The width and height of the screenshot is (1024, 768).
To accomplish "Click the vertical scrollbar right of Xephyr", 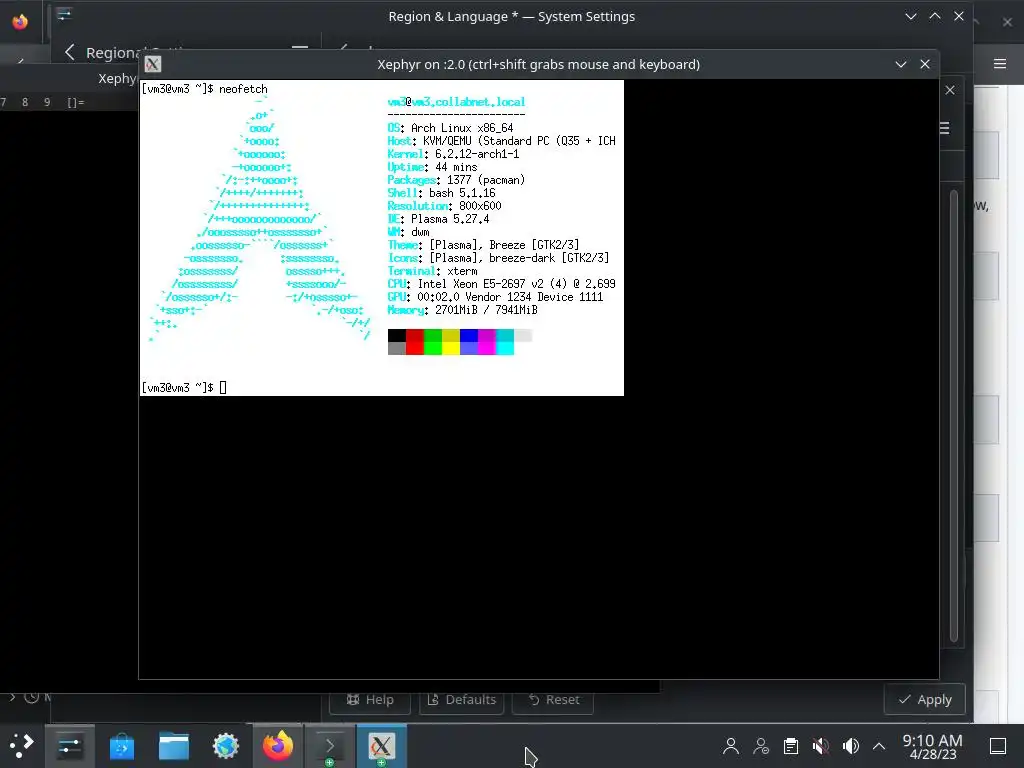I will tap(953, 416).
